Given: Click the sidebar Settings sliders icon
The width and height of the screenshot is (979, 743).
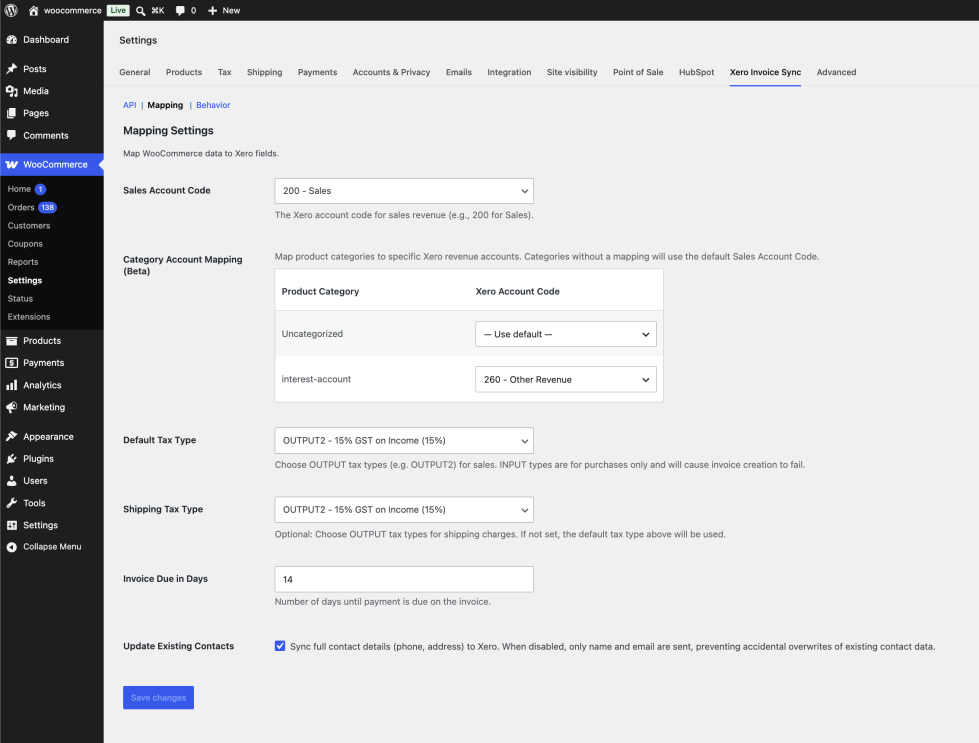Looking at the screenshot, I should [x=12, y=525].
